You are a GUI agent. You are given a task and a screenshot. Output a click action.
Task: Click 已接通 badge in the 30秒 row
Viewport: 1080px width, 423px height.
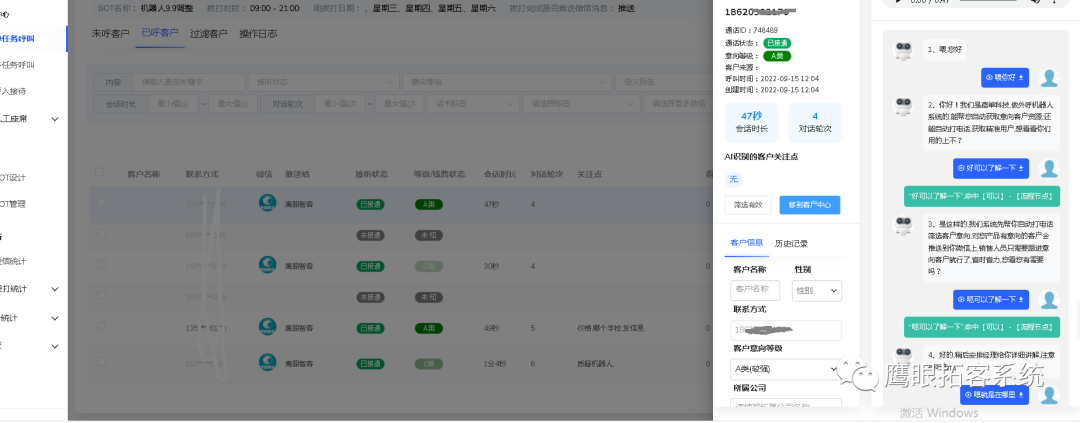point(370,266)
